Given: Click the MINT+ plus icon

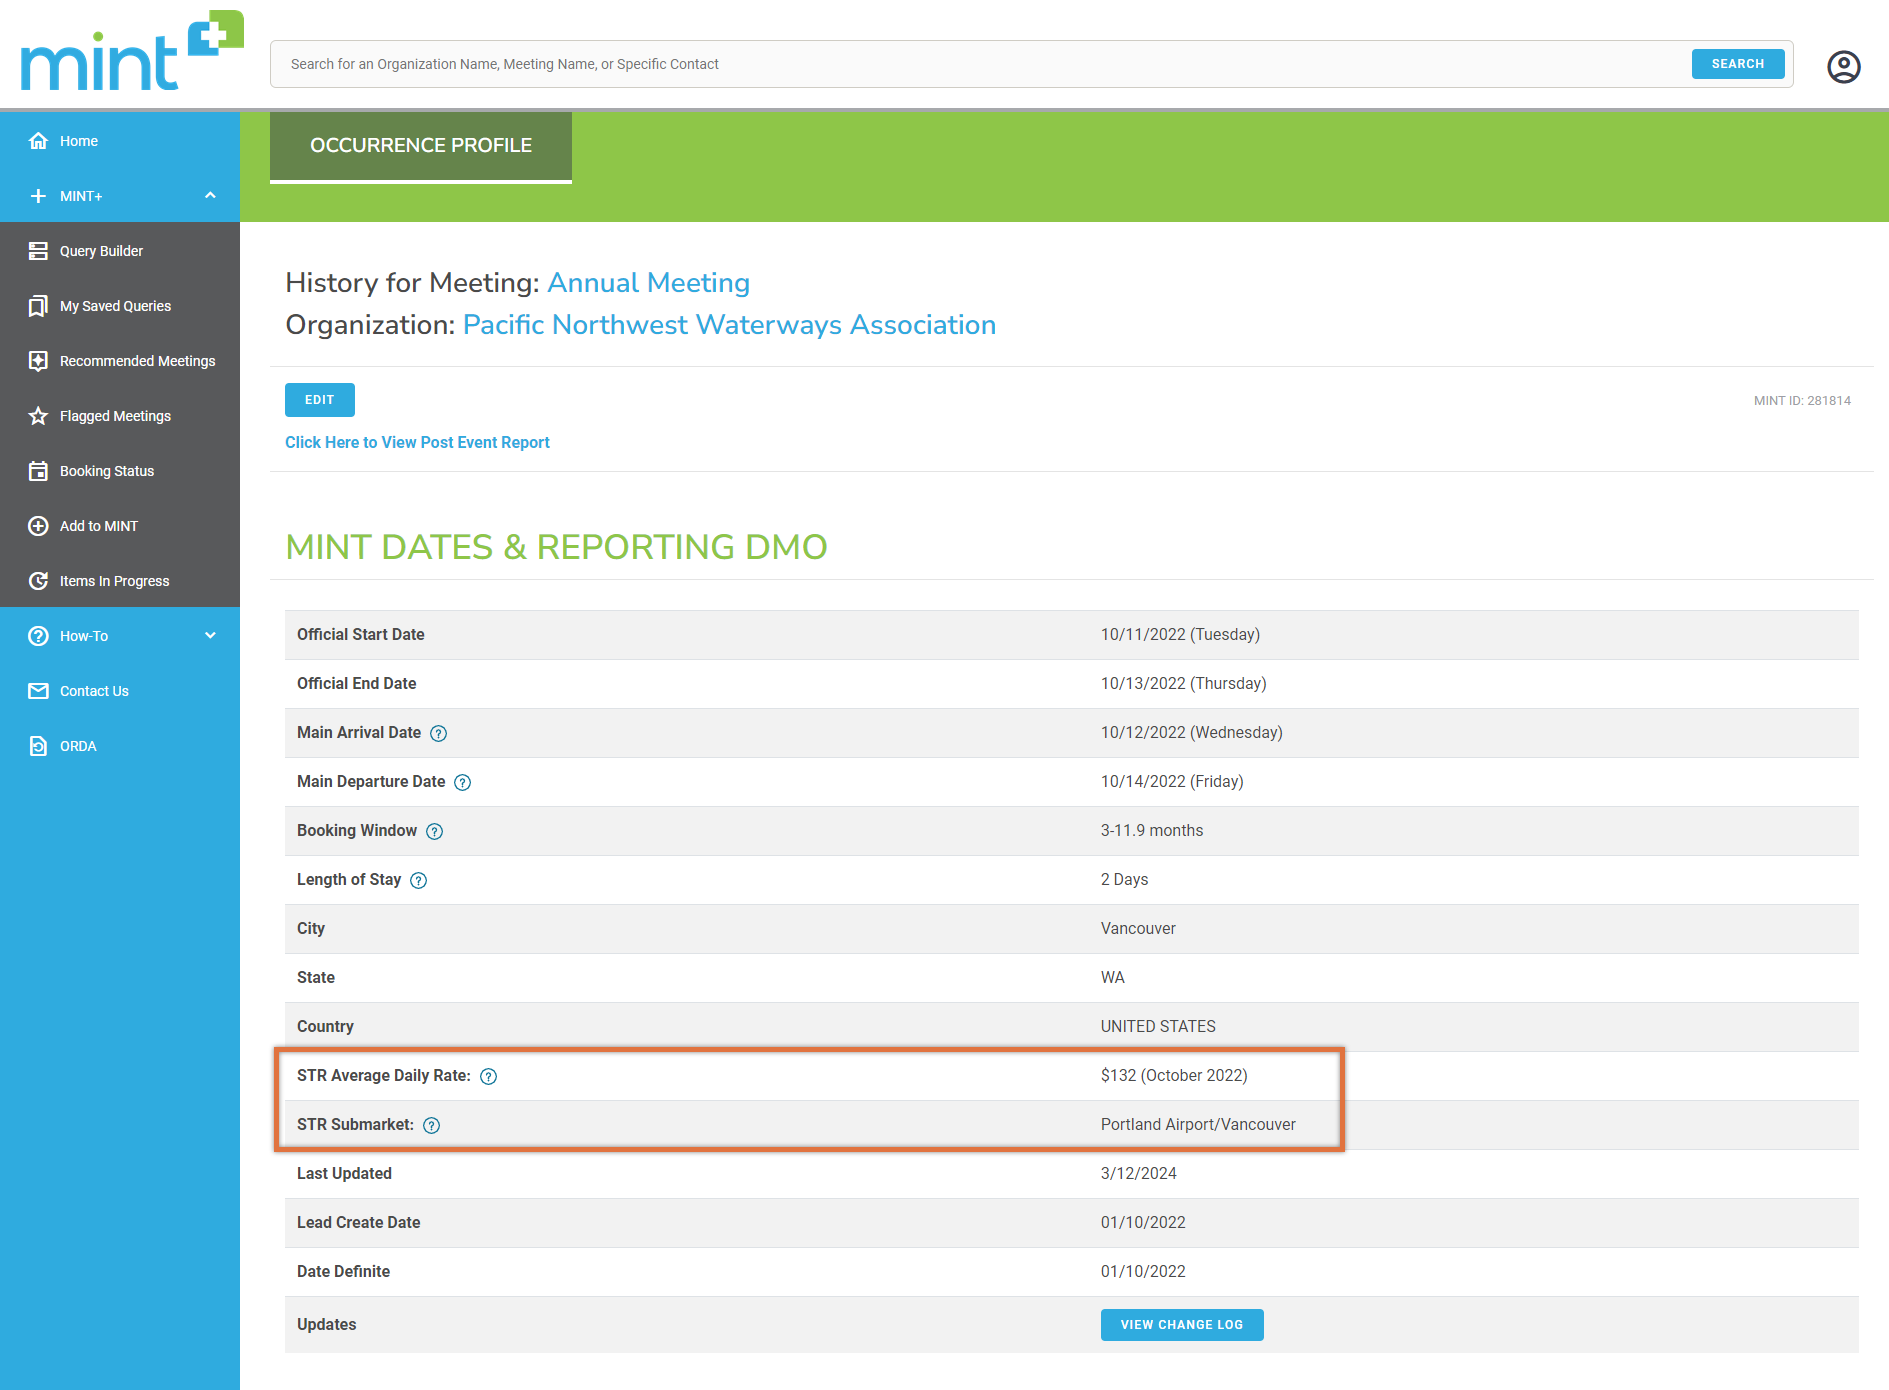Looking at the screenshot, I should pos(38,196).
